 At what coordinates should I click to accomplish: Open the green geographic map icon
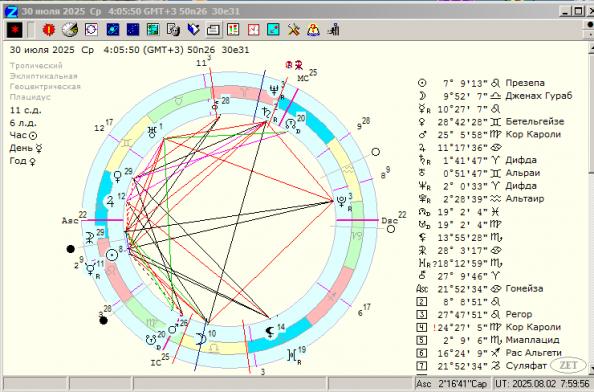click(x=153, y=30)
